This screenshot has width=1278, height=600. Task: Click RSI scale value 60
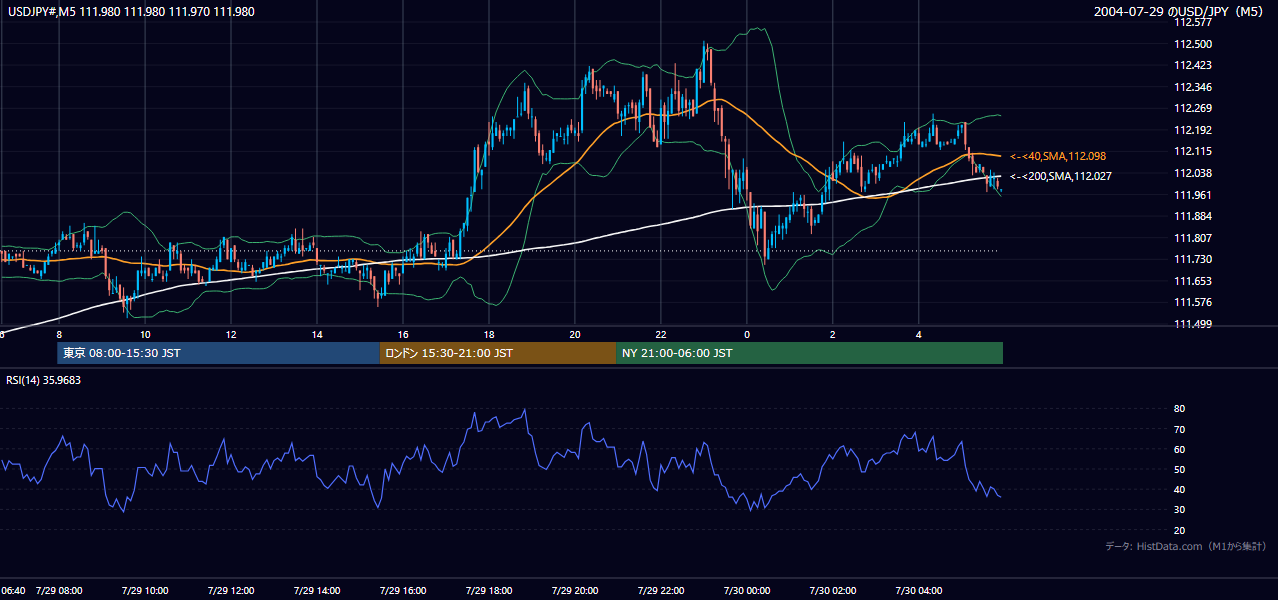tap(1180, 449)
